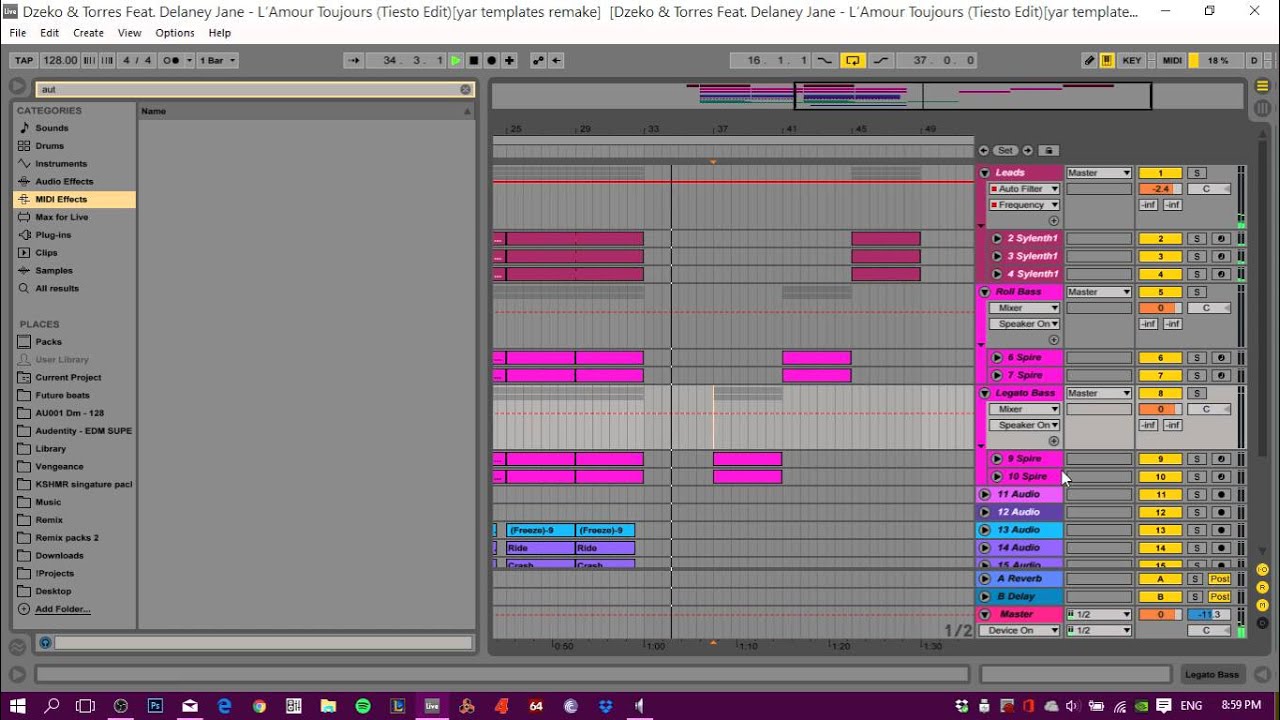Unfold the 2 Sylenth1 track
Image resolution: width=1280 pixels, height=720 pixels.
click(x=997, y=238)
